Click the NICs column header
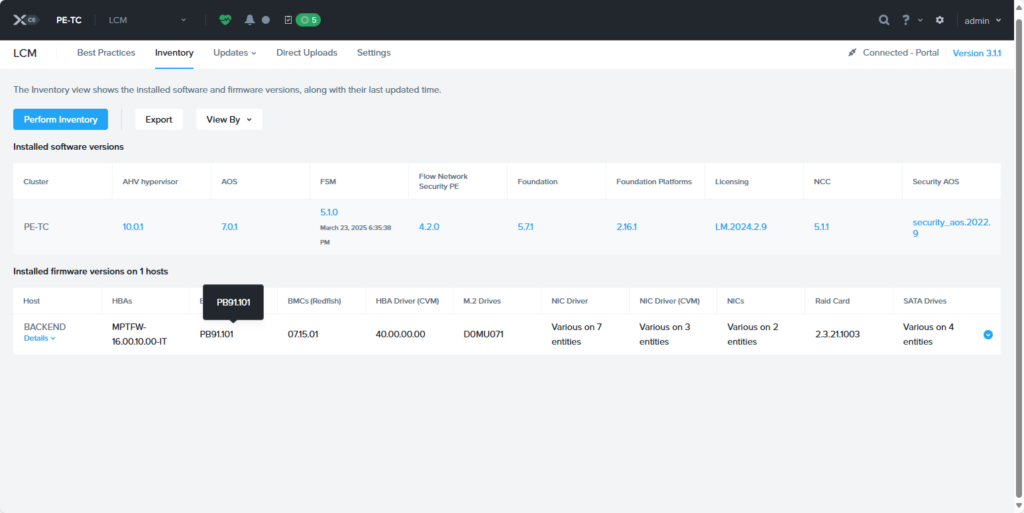The width and height of the screenshot is (1024, 513). pyautogui.click(x=736, y=301)
